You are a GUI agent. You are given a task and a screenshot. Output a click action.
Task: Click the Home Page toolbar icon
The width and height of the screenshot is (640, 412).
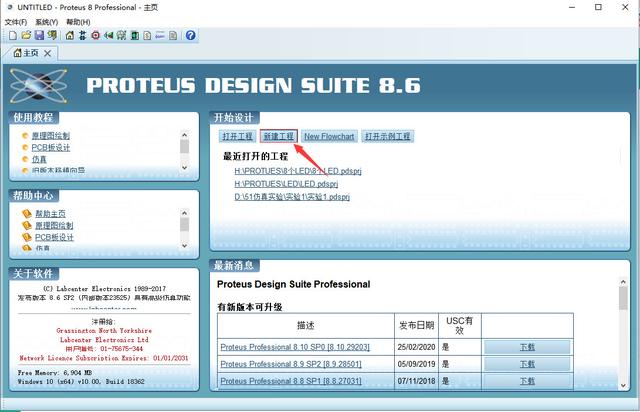tap(70, 36)
